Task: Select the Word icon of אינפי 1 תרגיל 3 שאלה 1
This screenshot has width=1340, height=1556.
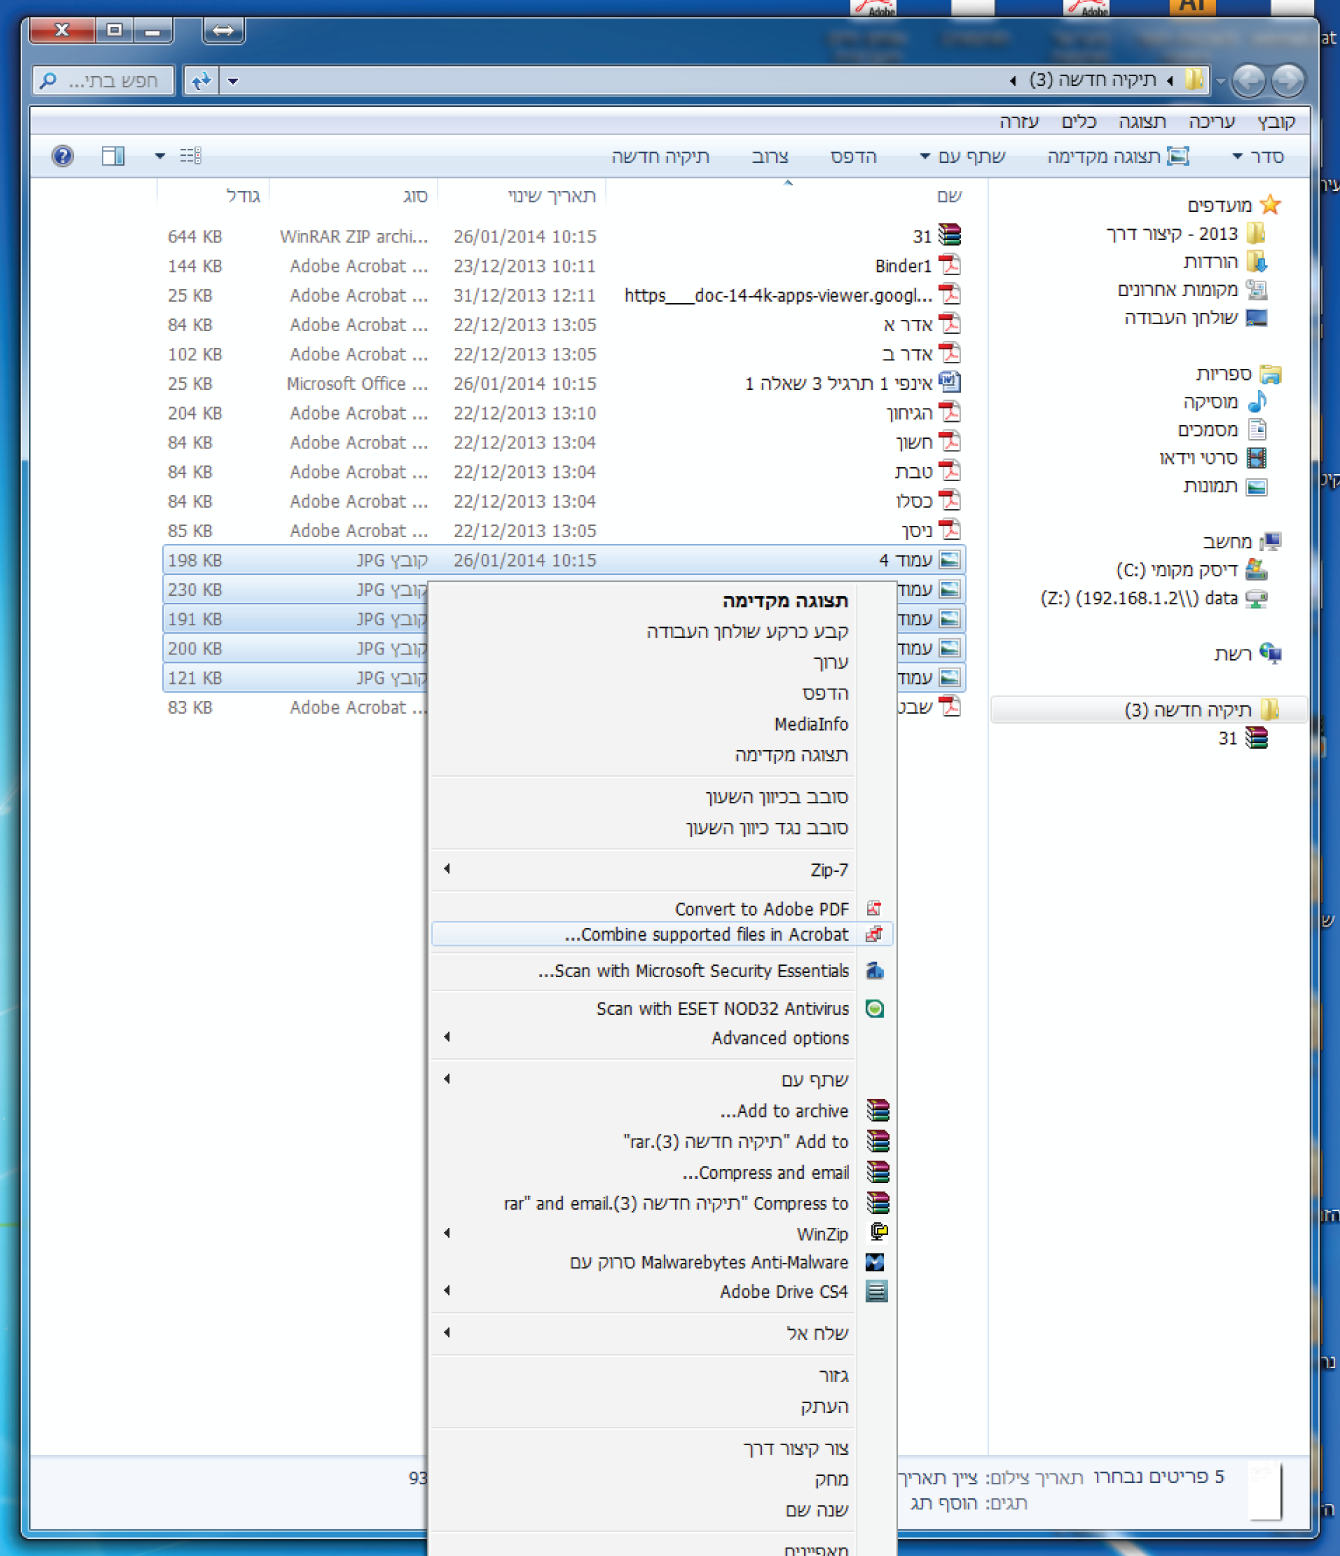Action: coord(949,383)
